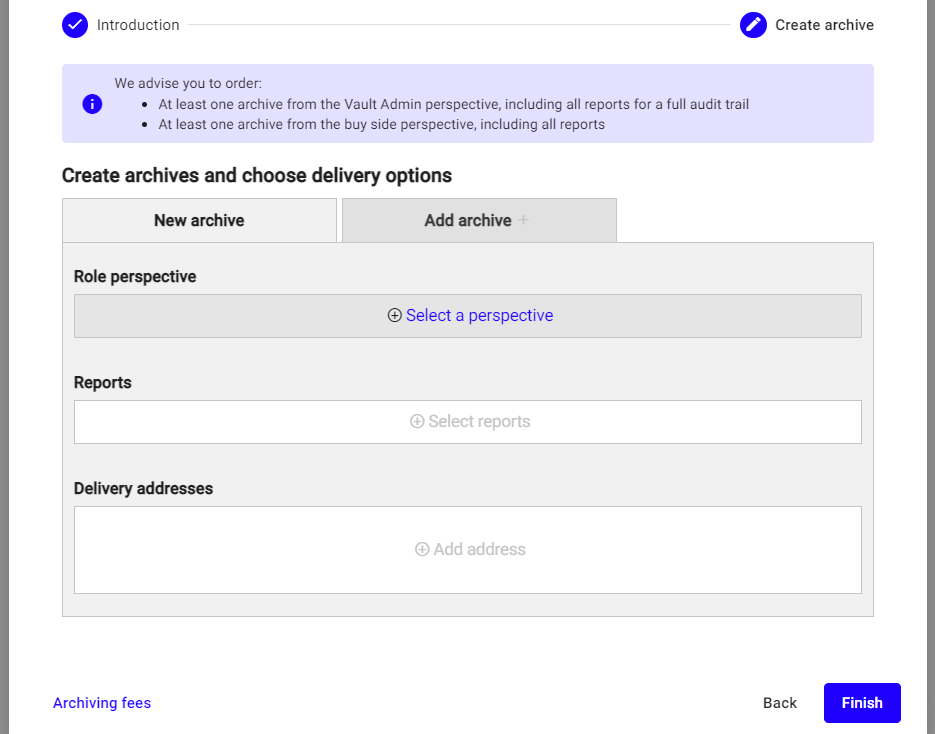Switch to the New archive tab

tap(199, 220)
